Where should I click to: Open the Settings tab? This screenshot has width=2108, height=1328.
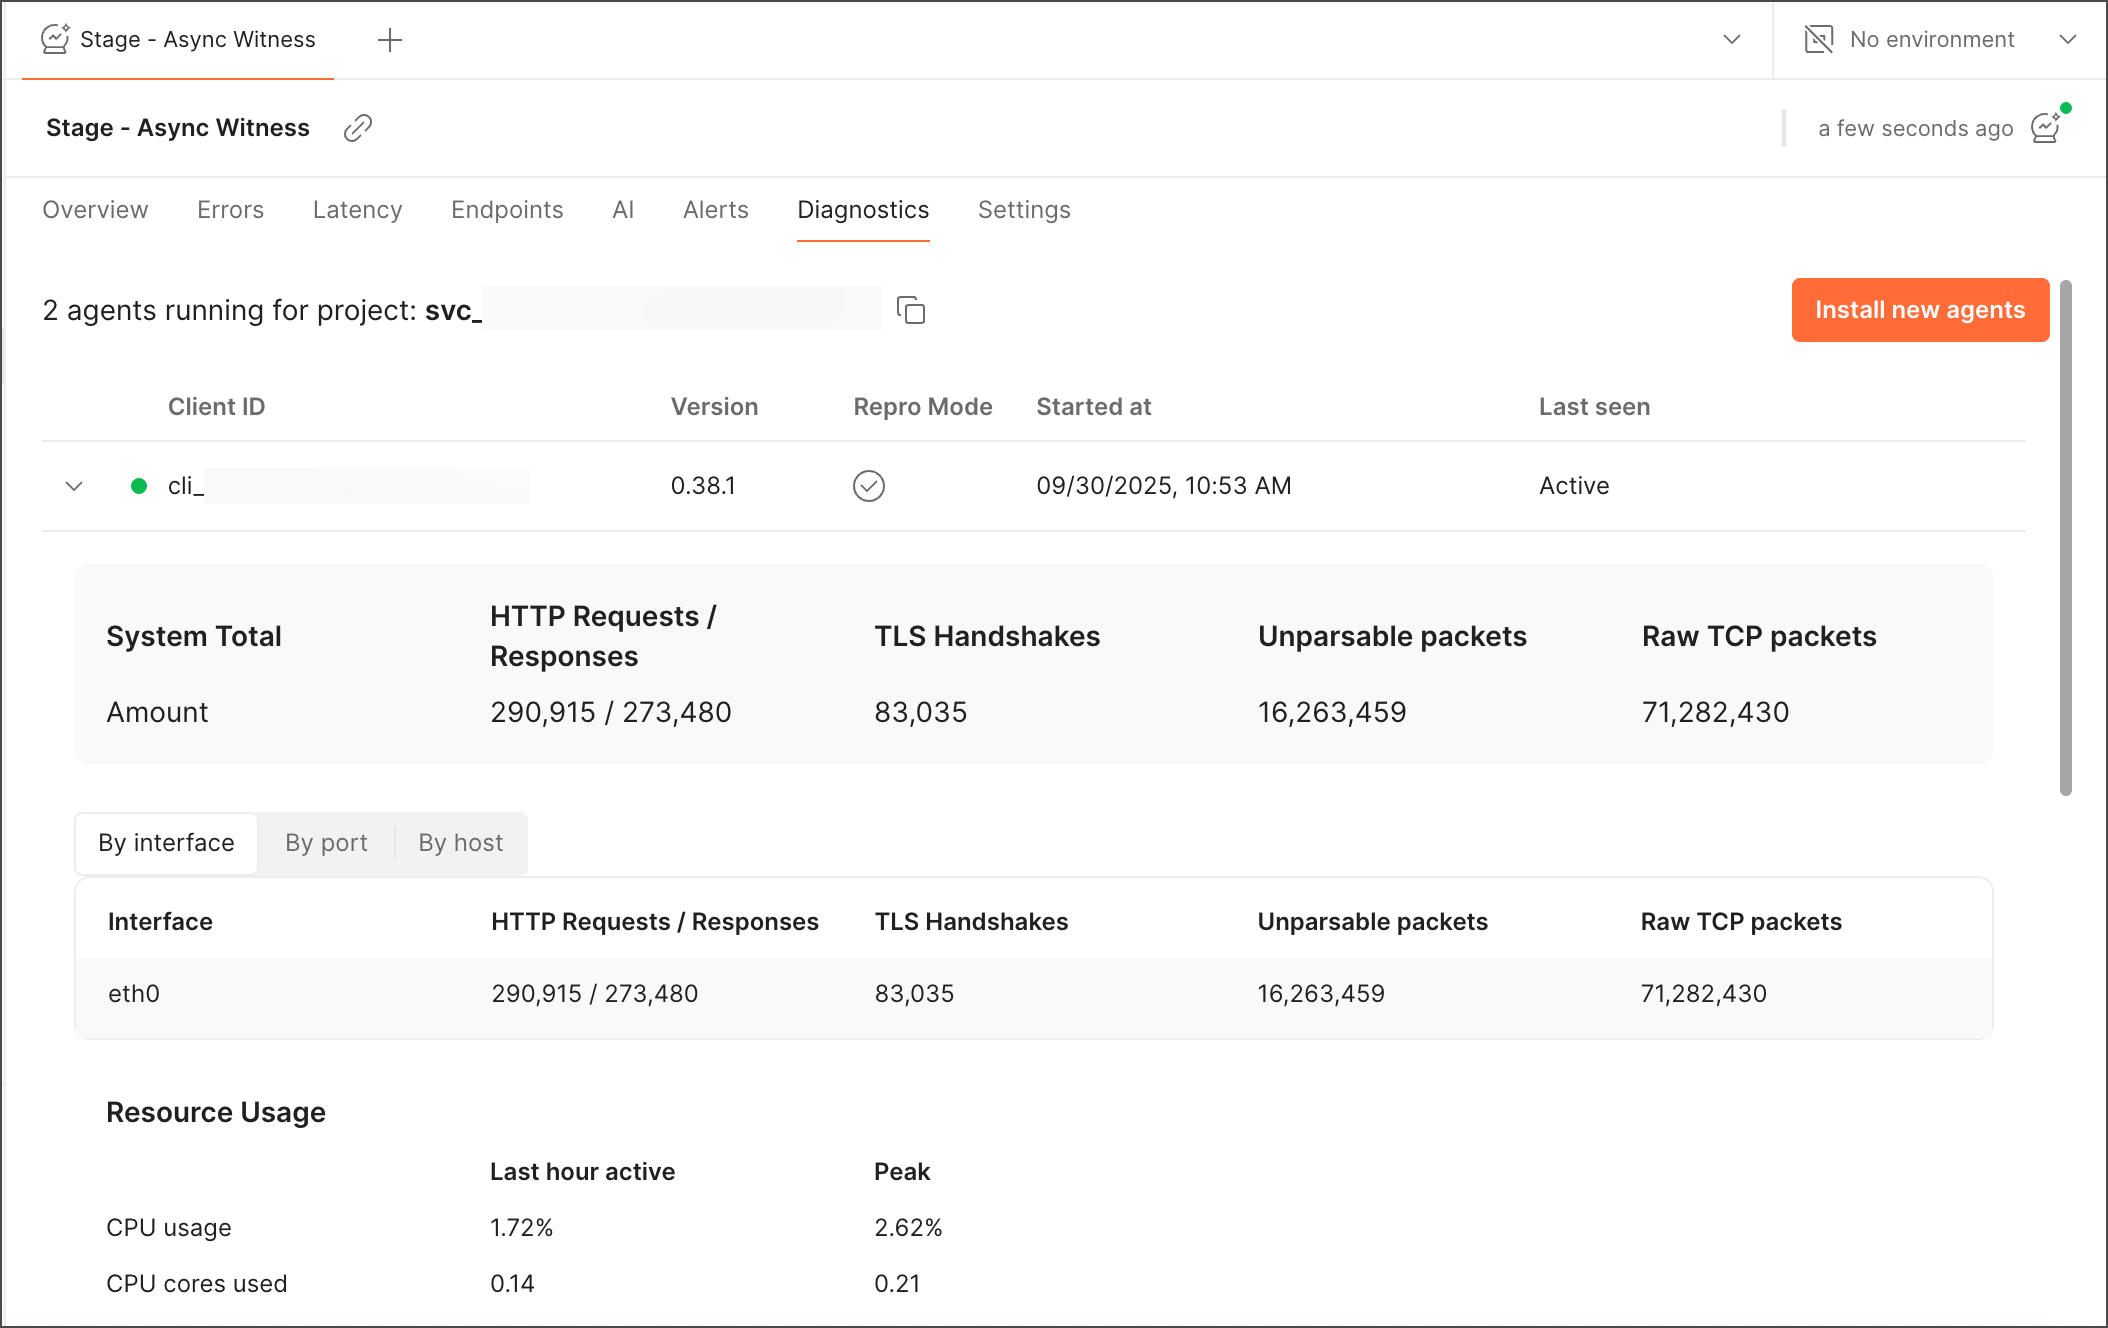(x=1023, y=210)
